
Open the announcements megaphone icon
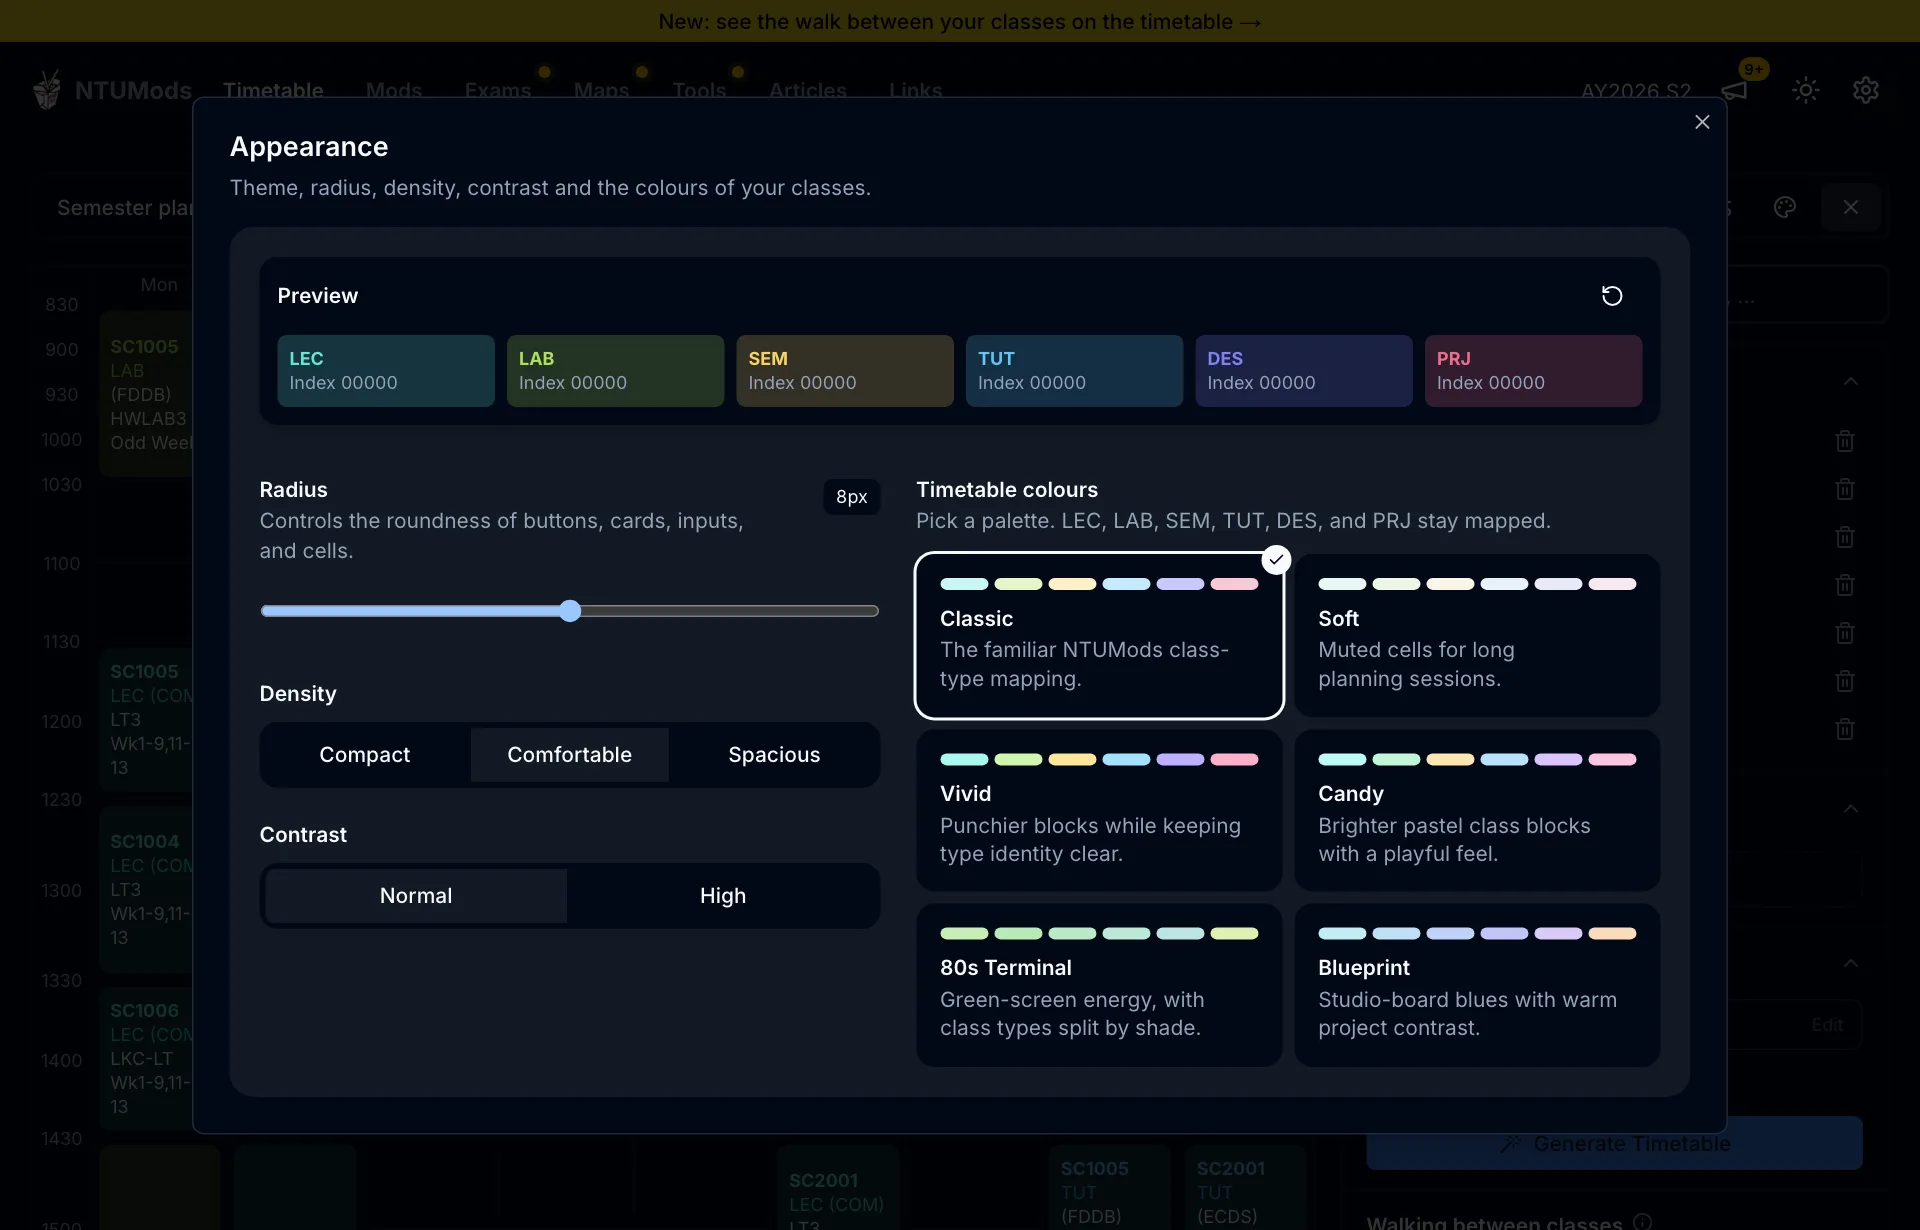tap(1735, 91)
